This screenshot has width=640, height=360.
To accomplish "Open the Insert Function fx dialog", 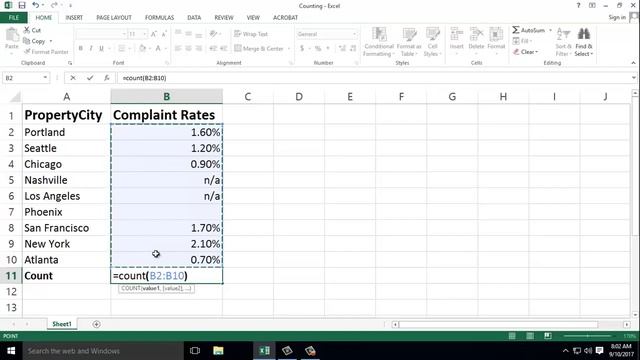I will click(x=107, y=78).
